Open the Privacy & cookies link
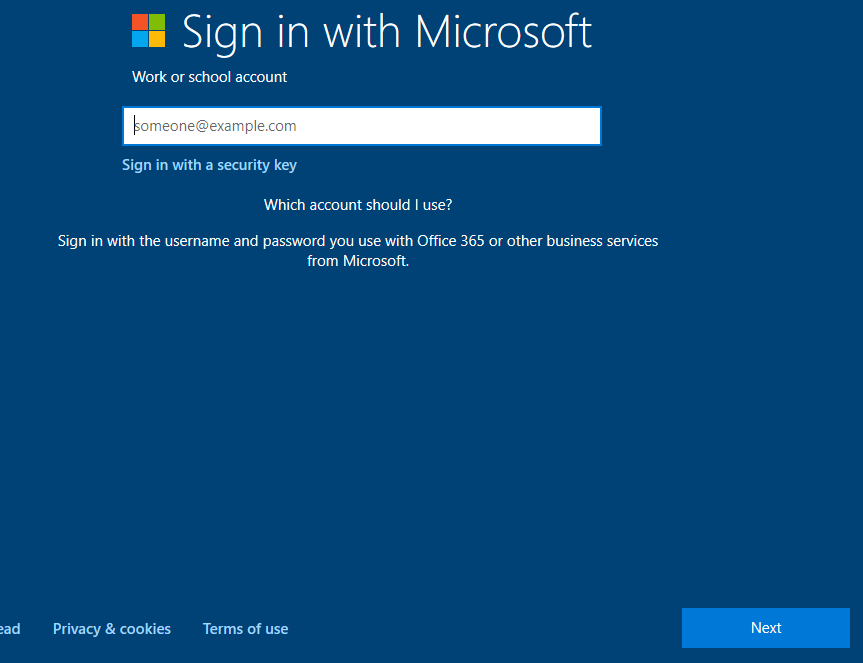Viewport: 863px width, 663px height. pyautogui.click(x=112, y=629)
